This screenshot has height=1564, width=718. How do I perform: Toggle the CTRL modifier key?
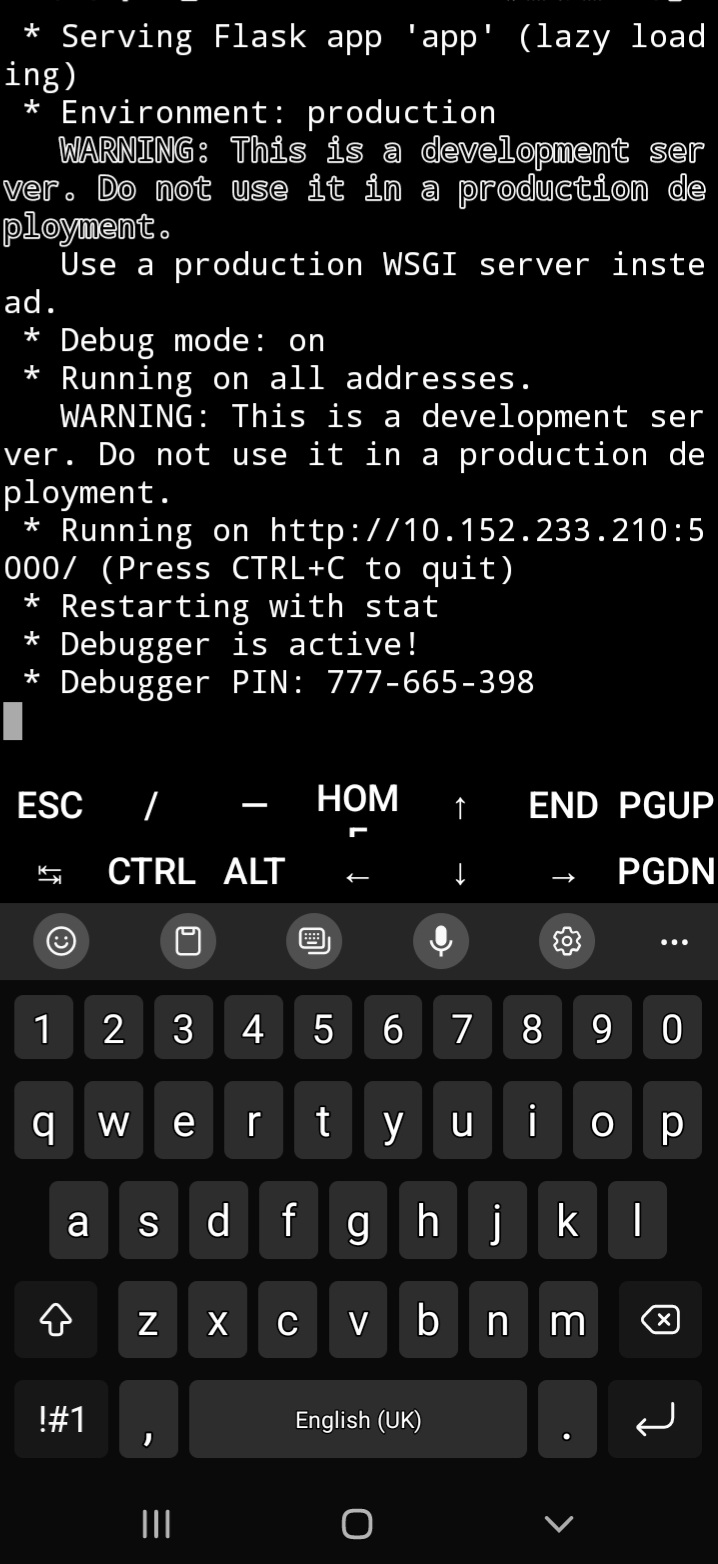(151, 872)
